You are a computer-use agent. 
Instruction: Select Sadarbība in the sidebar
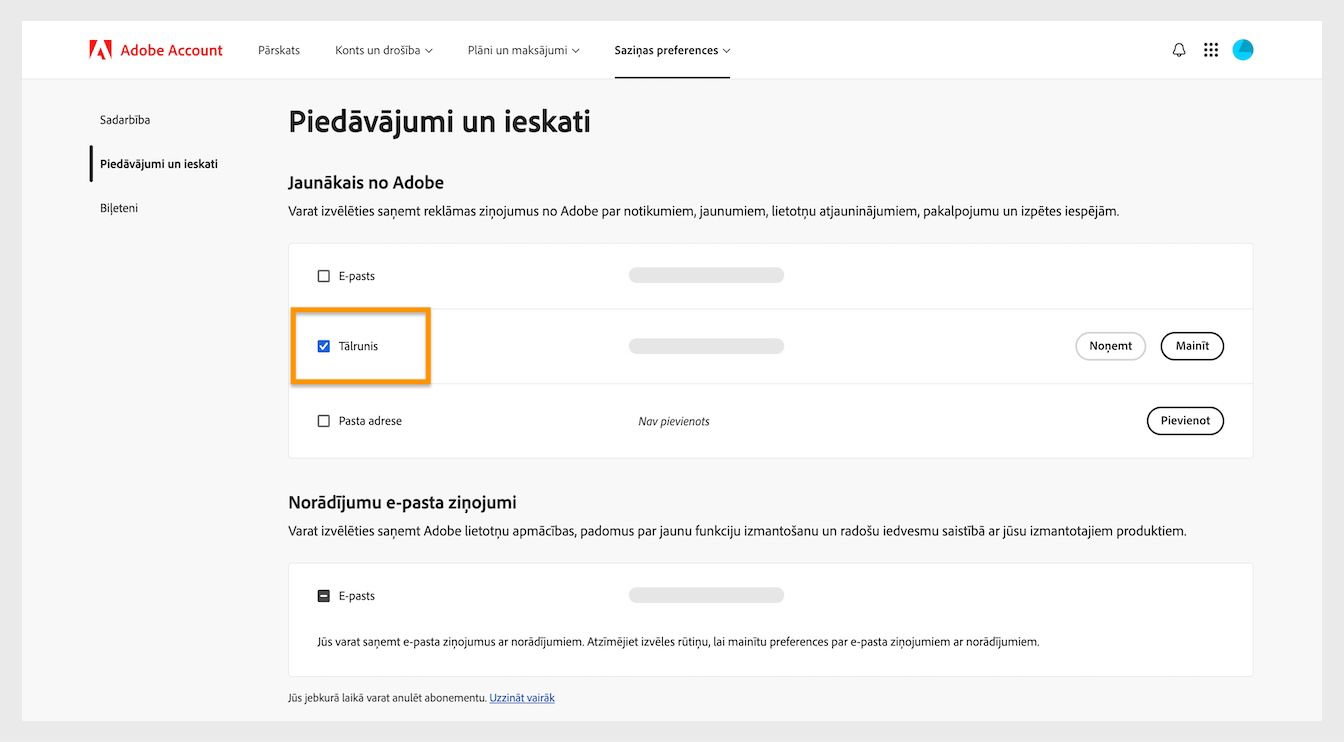pyautogui.click(x=125, y=120)
